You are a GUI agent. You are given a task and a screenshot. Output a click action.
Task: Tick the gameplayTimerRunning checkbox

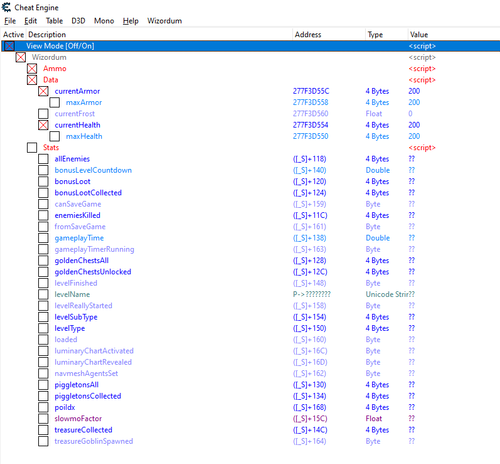click(x=43, y=250)
